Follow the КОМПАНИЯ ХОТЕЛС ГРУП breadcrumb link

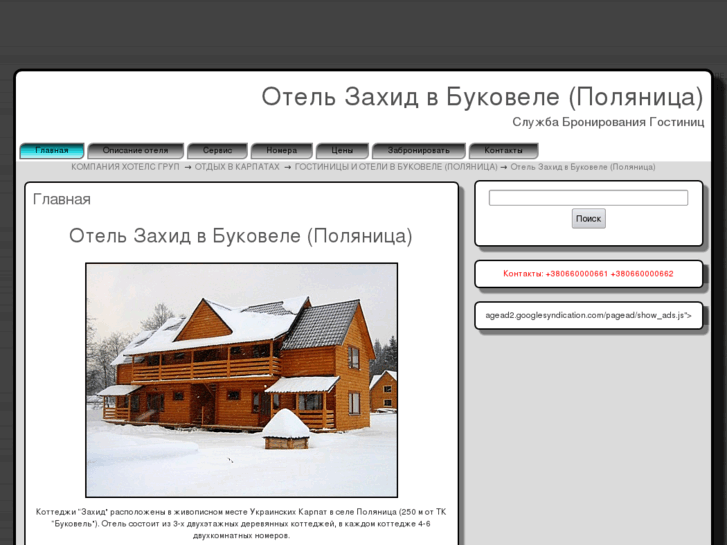pyautogui.click(x=125, y=167)
